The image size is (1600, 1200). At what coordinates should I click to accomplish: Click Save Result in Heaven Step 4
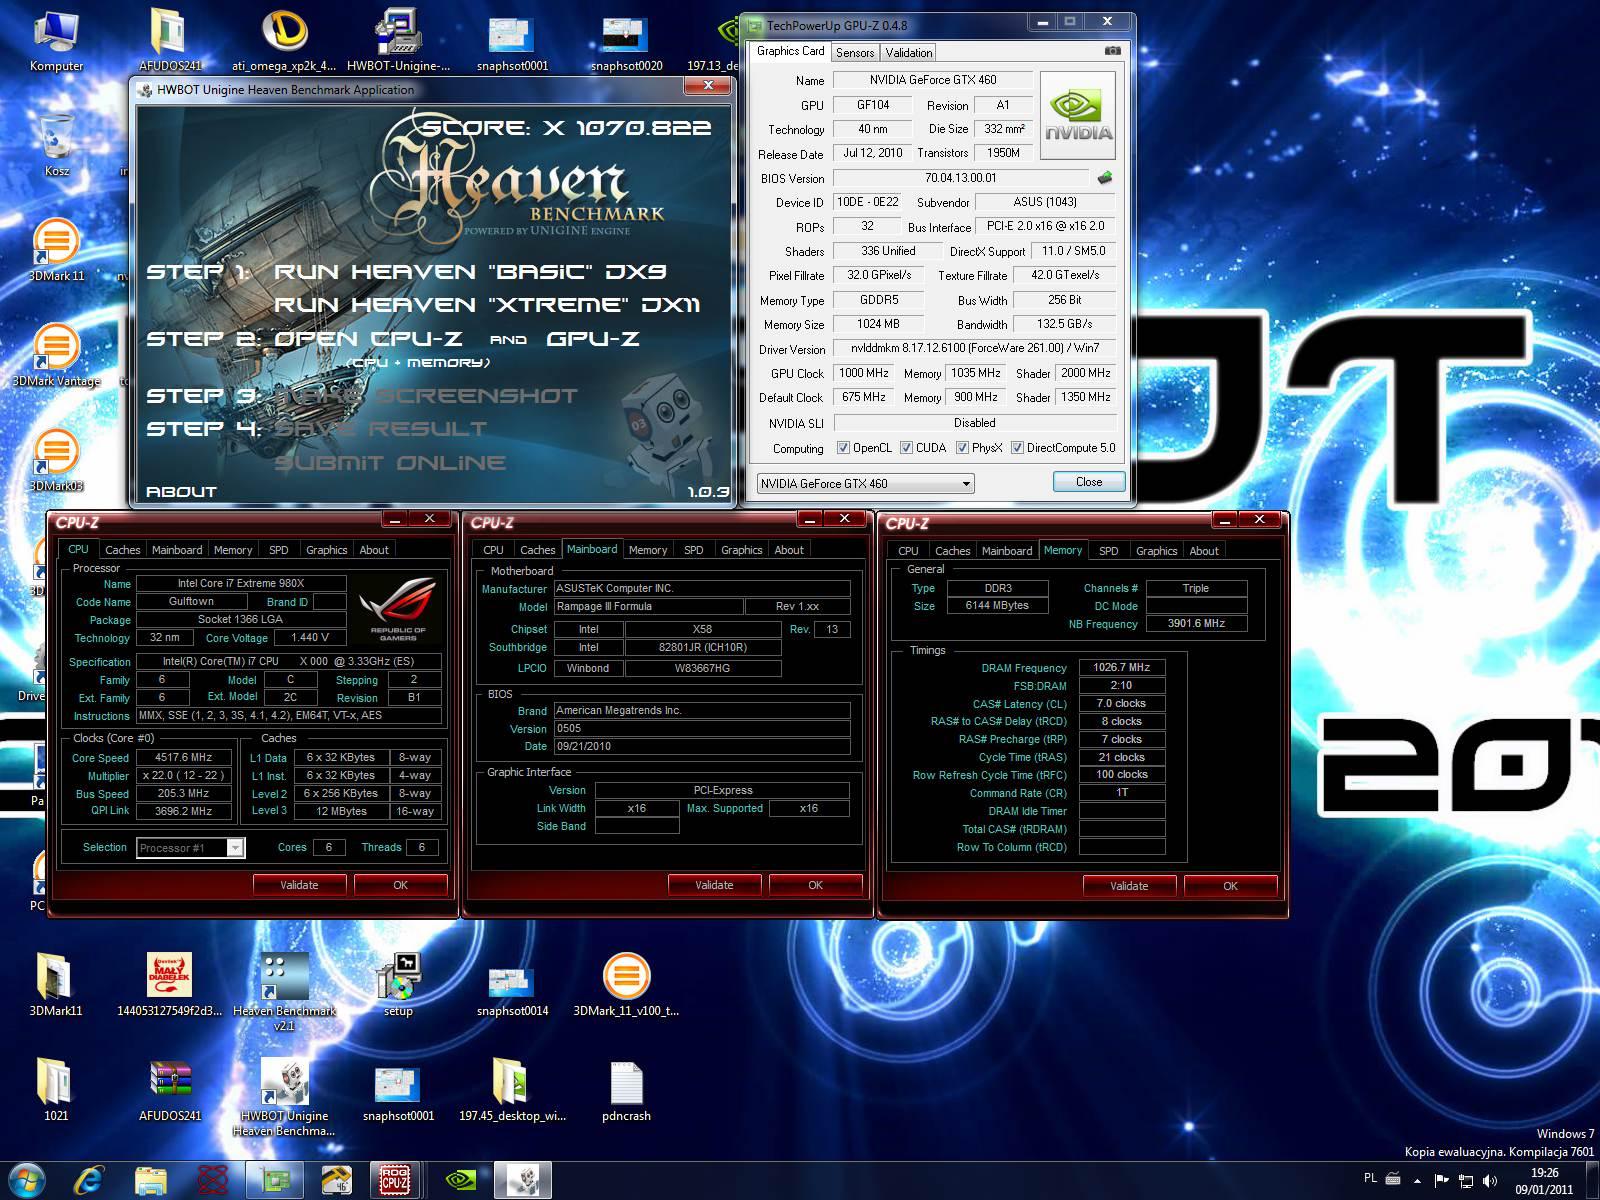pyautogui.click(x=380, y=429)
